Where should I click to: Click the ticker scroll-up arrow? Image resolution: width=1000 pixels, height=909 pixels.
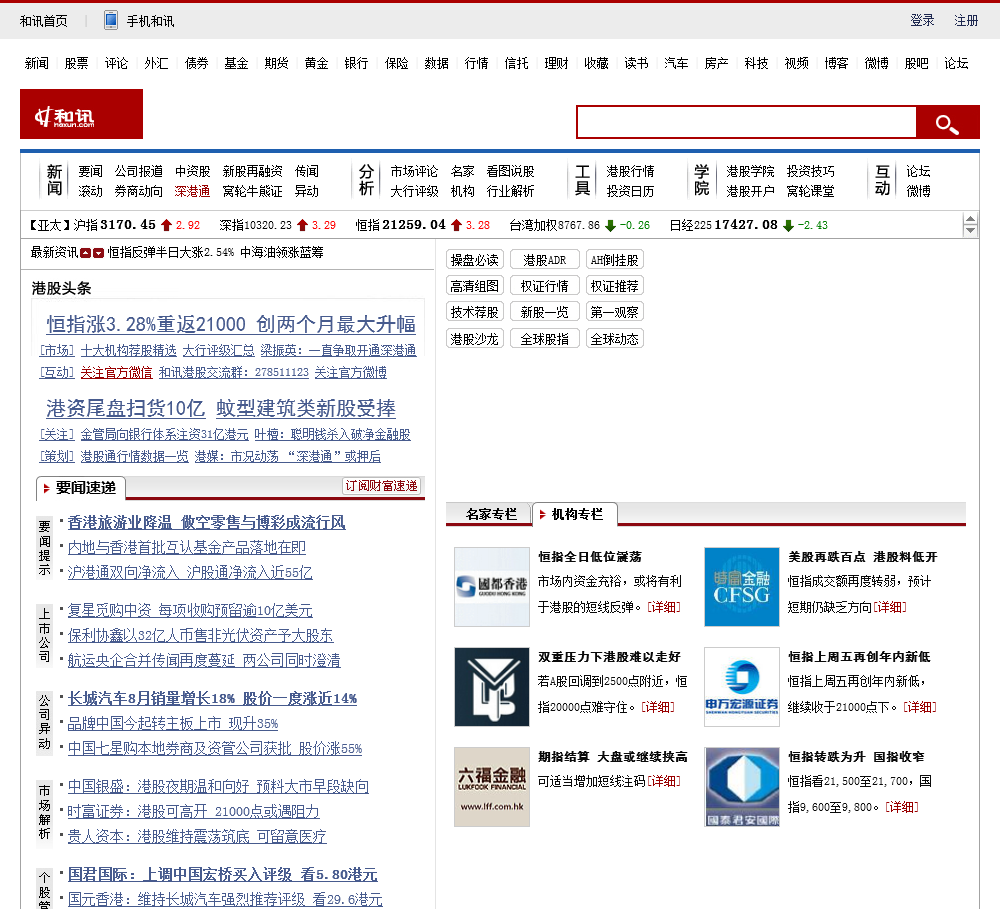970,219
